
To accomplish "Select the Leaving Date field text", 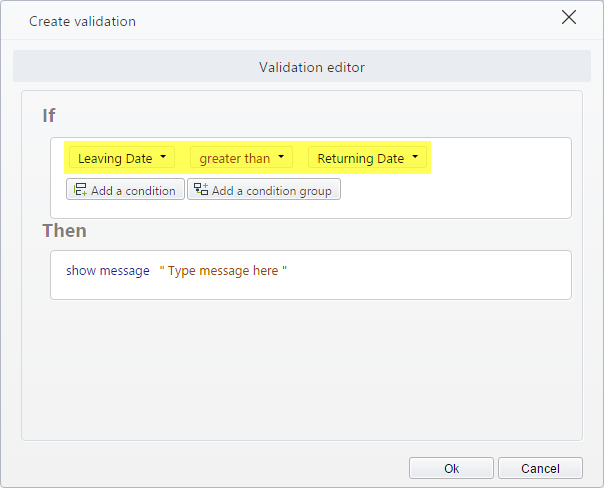I will click(x=115, y=158).
